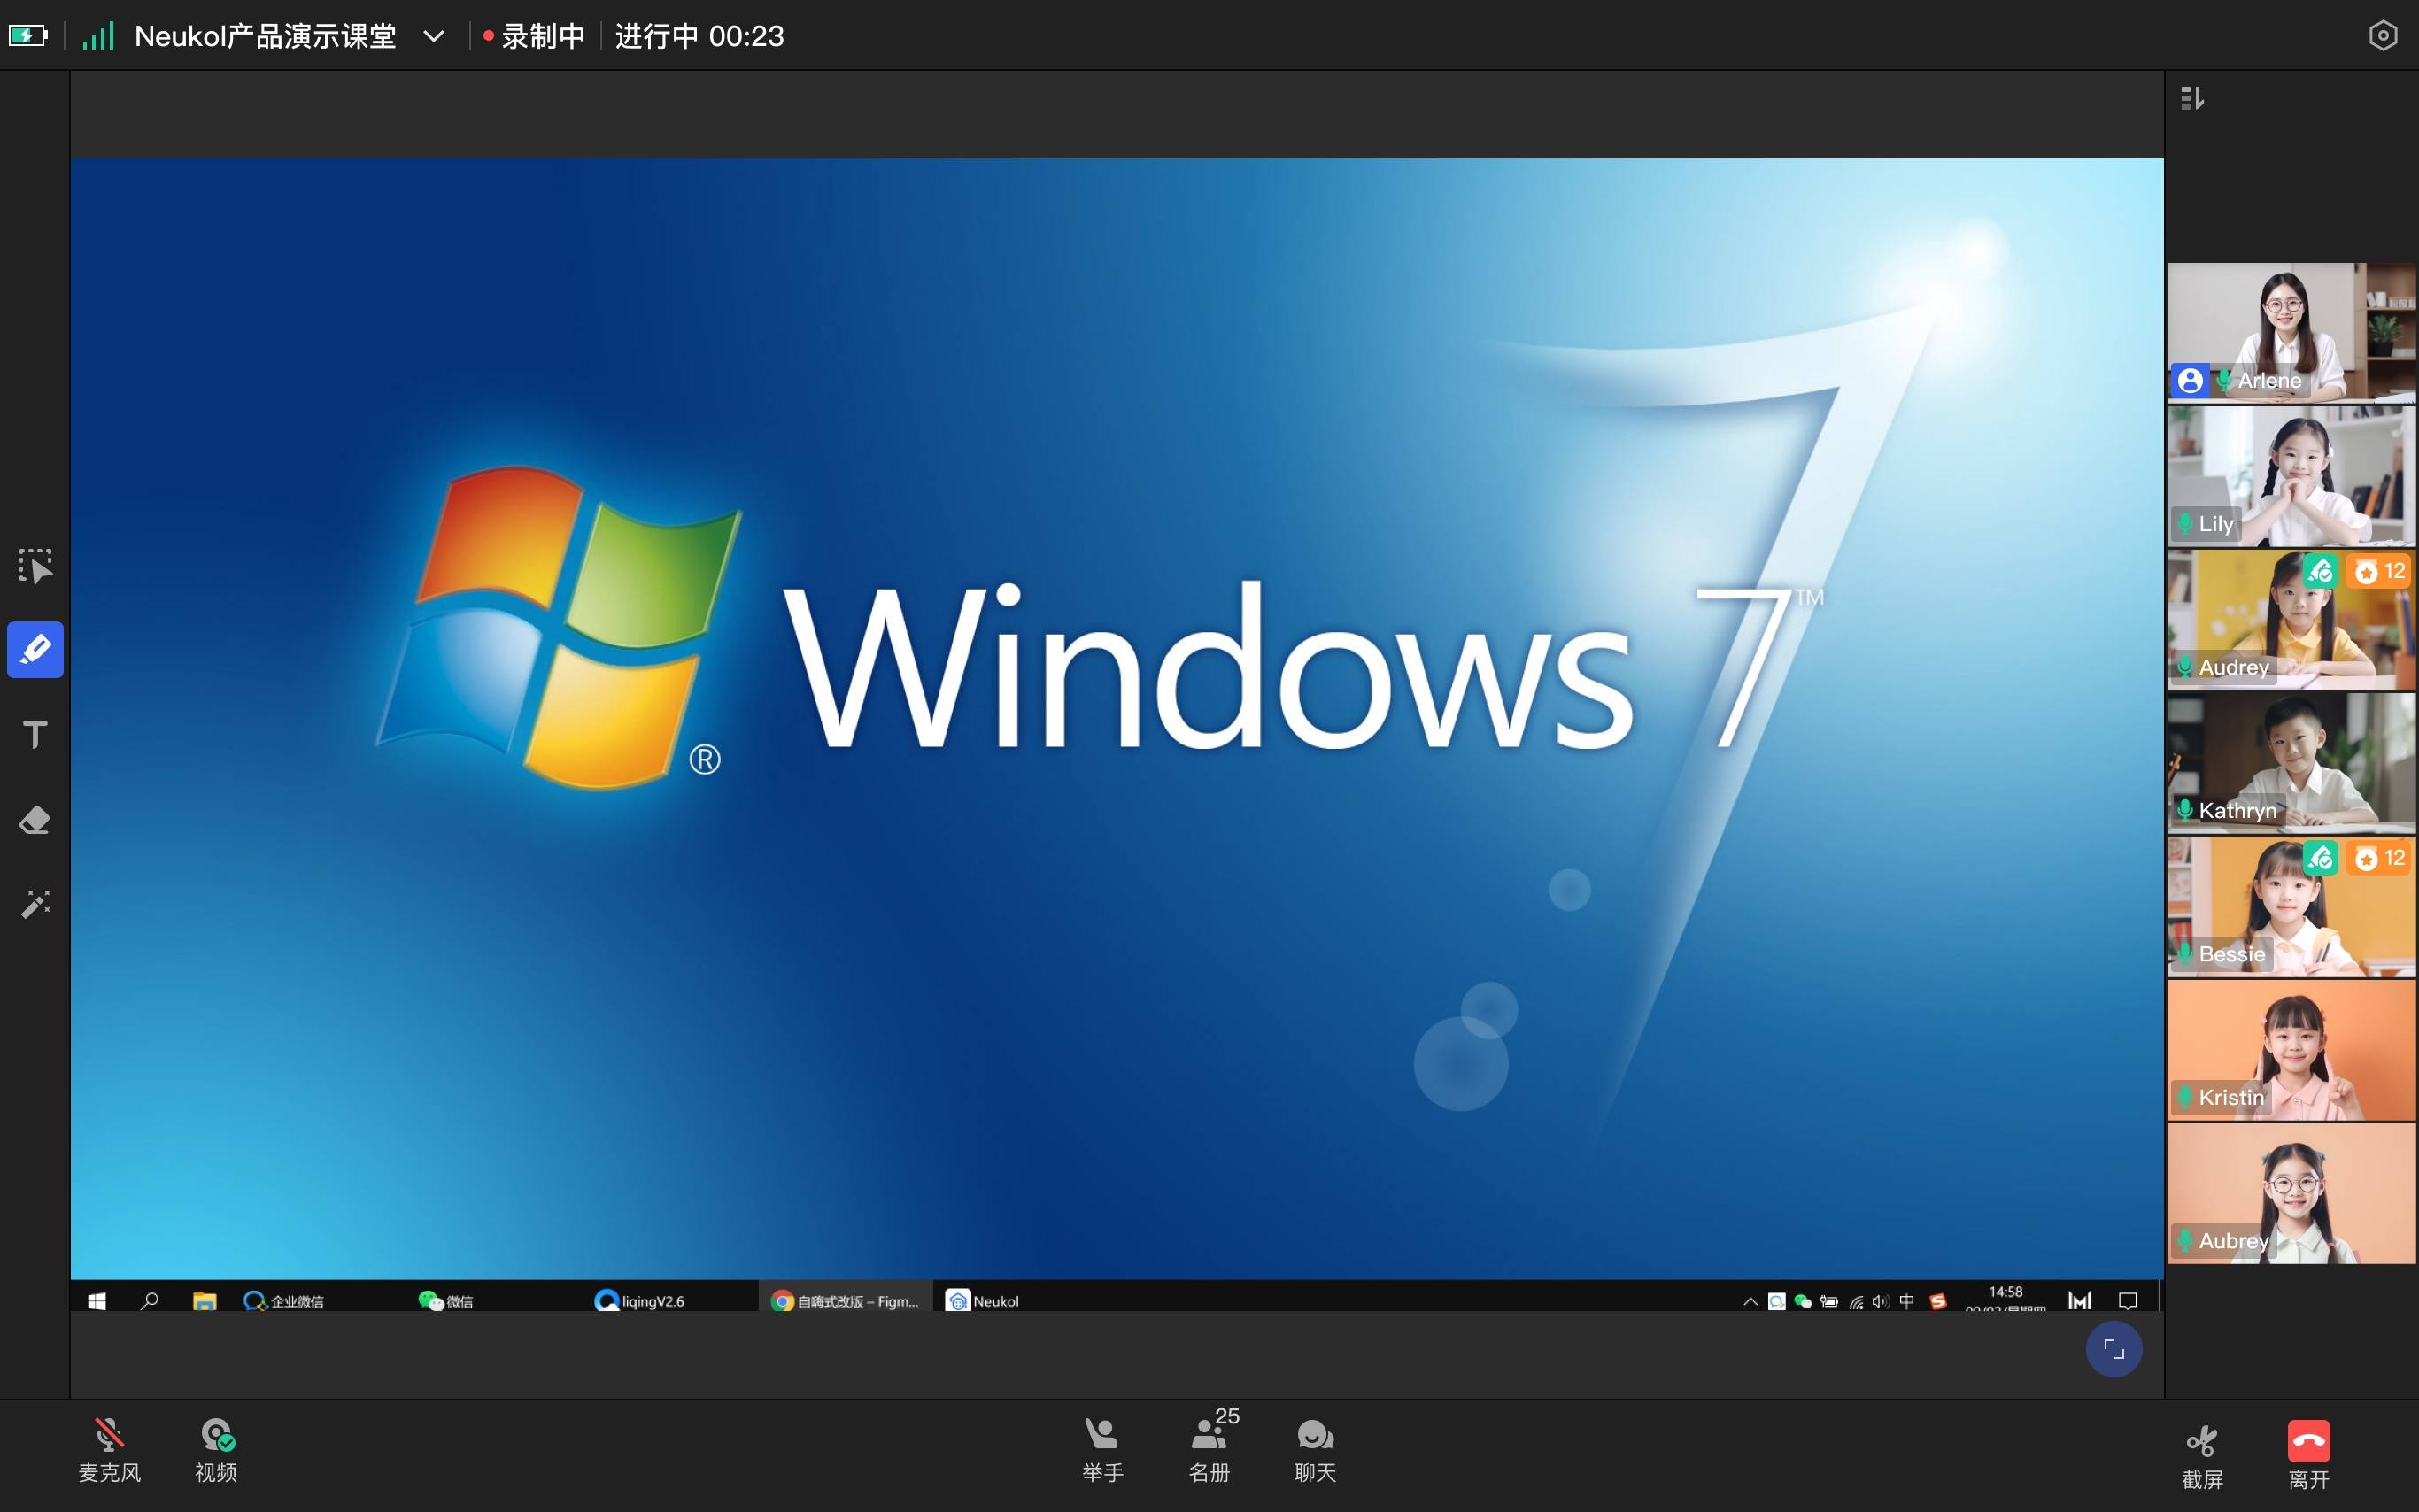Select the Text tool
This screenshot has height=1512, width=2419.
click(35, 735)
